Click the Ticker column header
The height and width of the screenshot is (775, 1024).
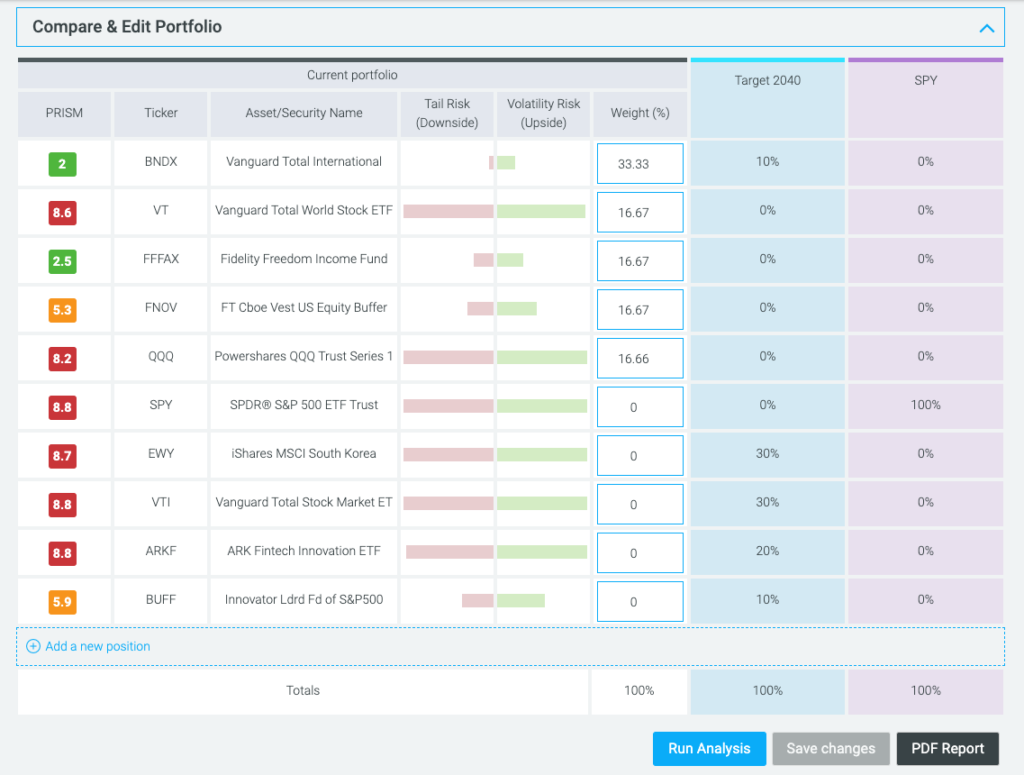tap(161, 113)
